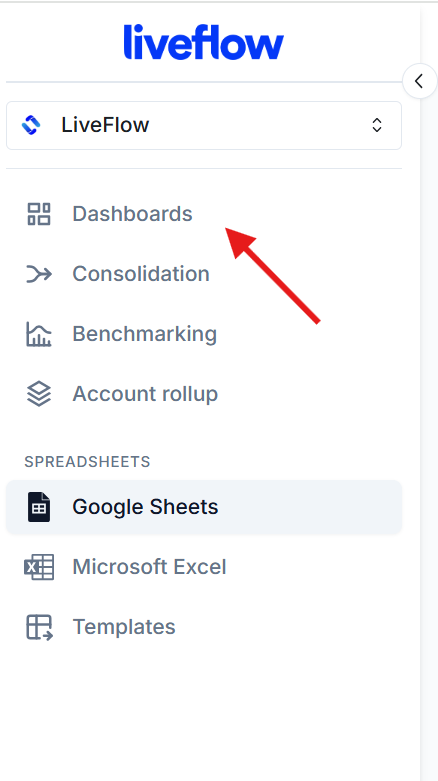This screenshot has height=781, width=438.
Task: Collapse the sidebar with the chevron button
Action: tap(419, 81)
